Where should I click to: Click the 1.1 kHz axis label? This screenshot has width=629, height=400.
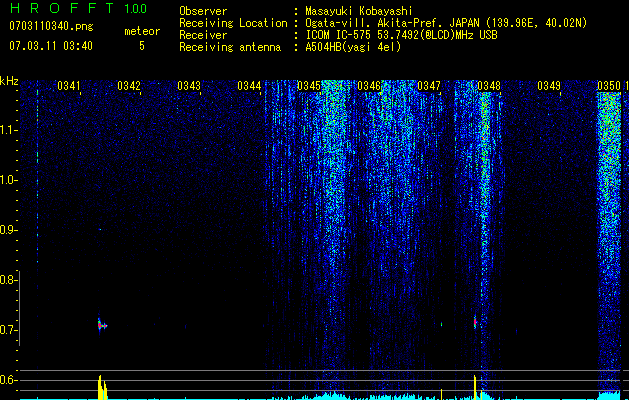coord(8,130)
